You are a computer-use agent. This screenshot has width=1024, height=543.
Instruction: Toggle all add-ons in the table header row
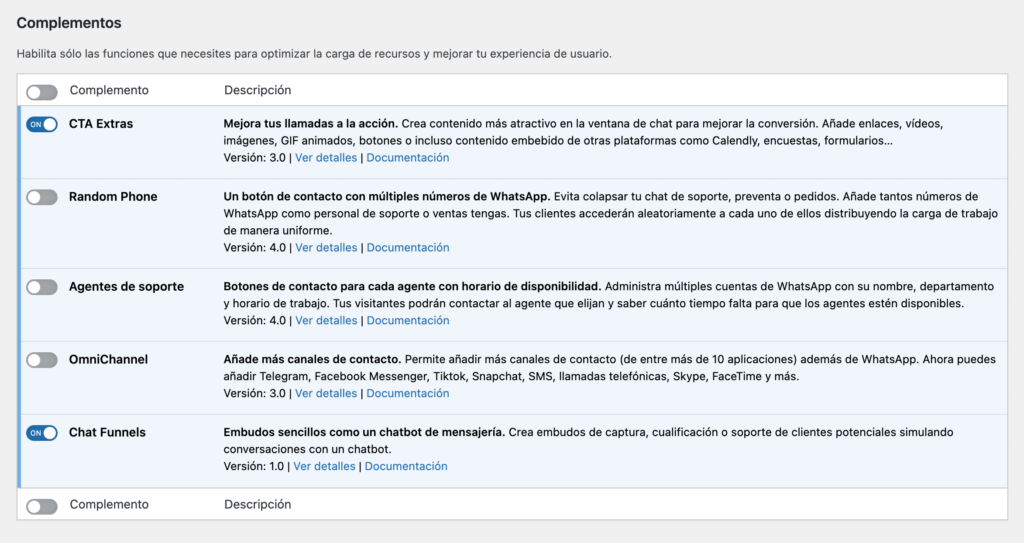pos(42,92)
